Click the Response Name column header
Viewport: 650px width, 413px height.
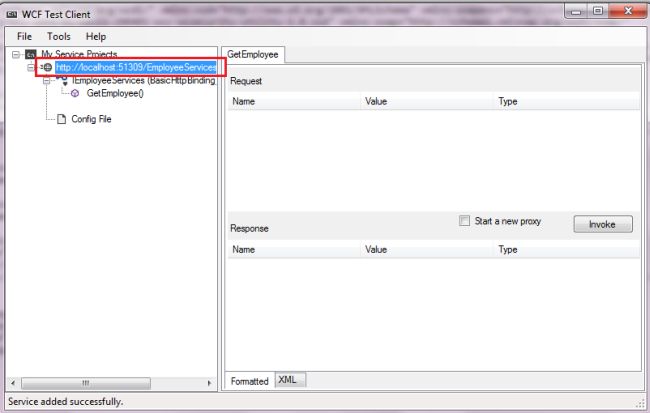294,250
